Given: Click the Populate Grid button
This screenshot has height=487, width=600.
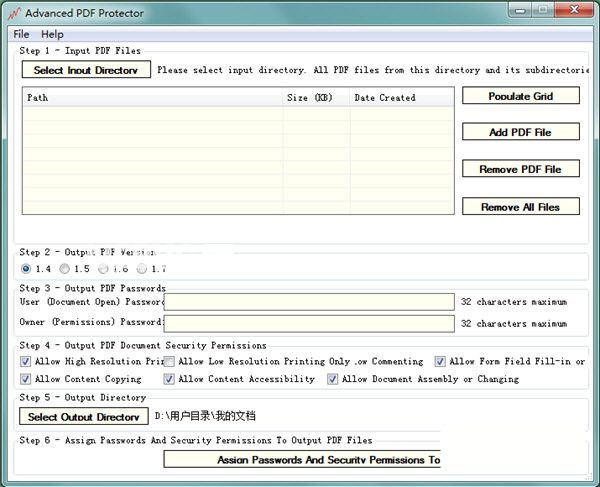Looking at the screenshot, I should [521, 96].
